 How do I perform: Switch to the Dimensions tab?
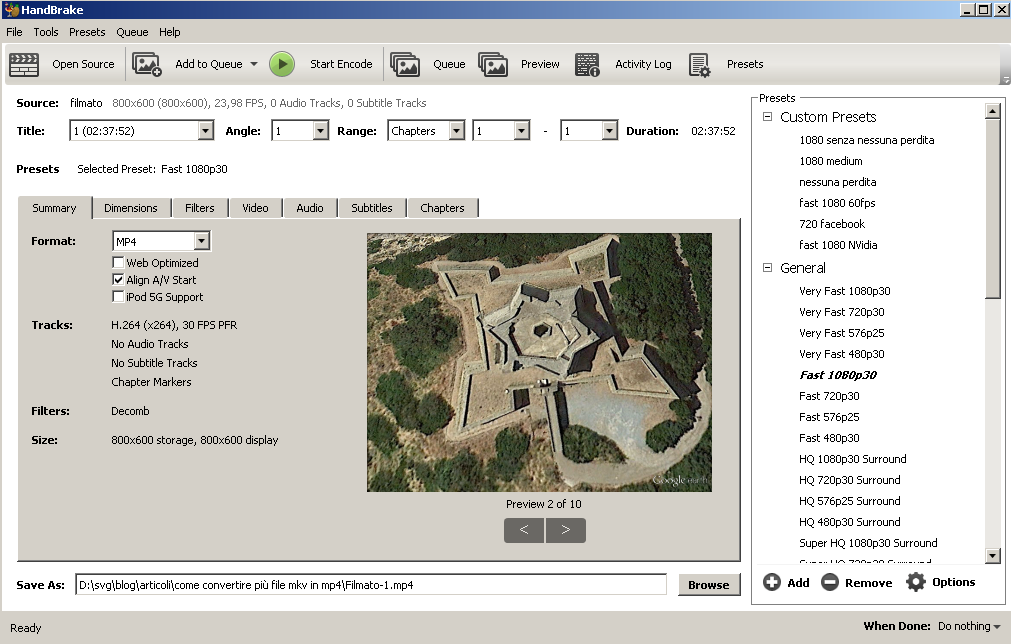click(x=131, y=208)
